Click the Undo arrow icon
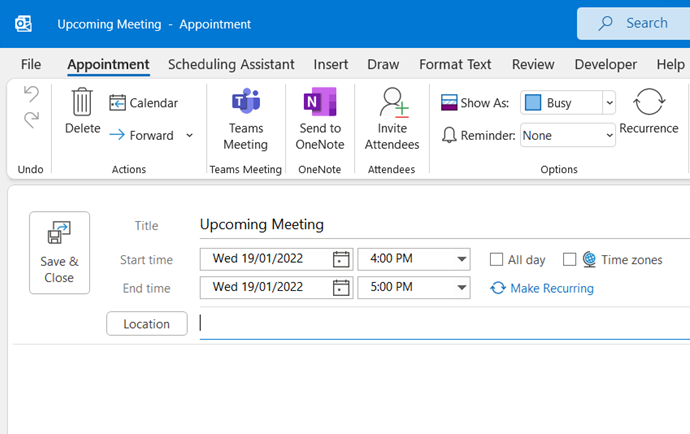 (x=31, y=94)
